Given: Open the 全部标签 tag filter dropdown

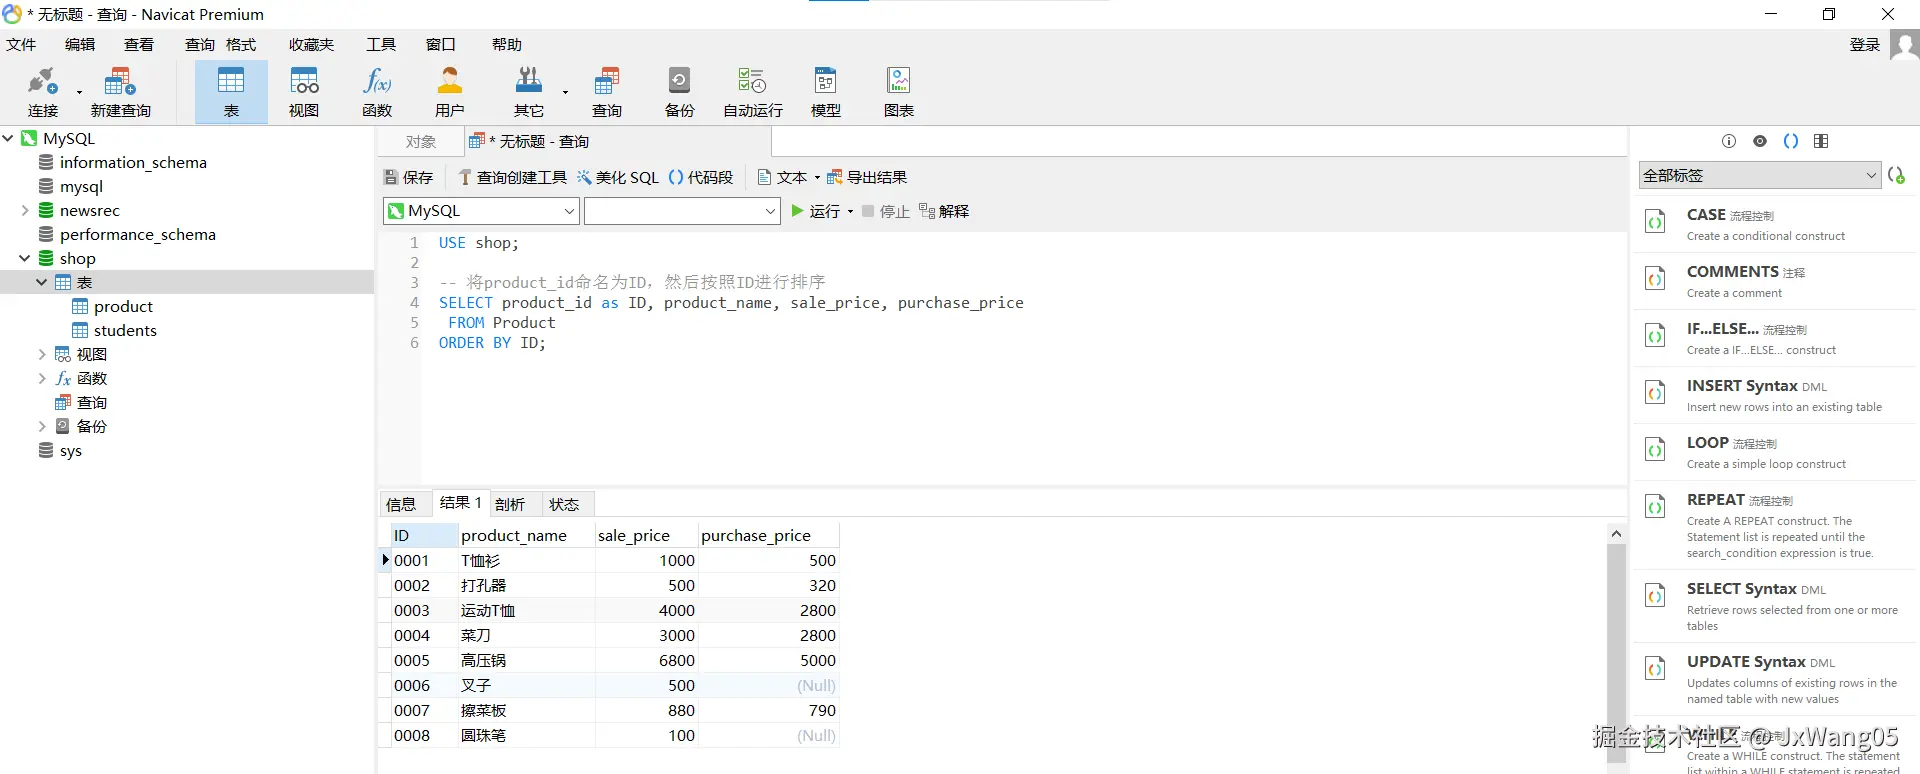Looking at the screenshot, I should 1760,175.
